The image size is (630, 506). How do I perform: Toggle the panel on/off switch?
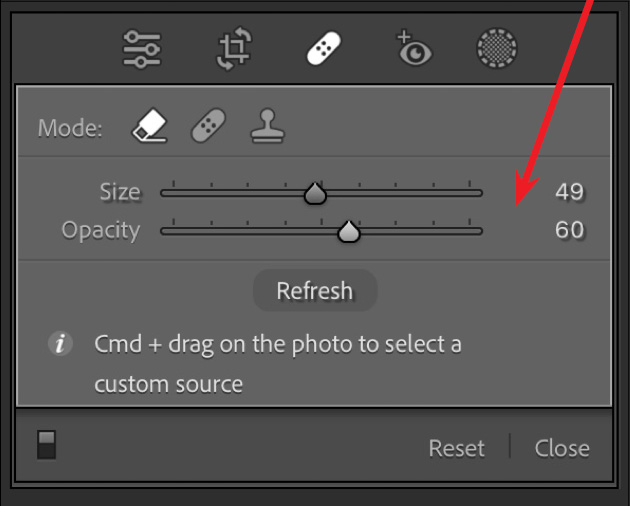[47, 446]
